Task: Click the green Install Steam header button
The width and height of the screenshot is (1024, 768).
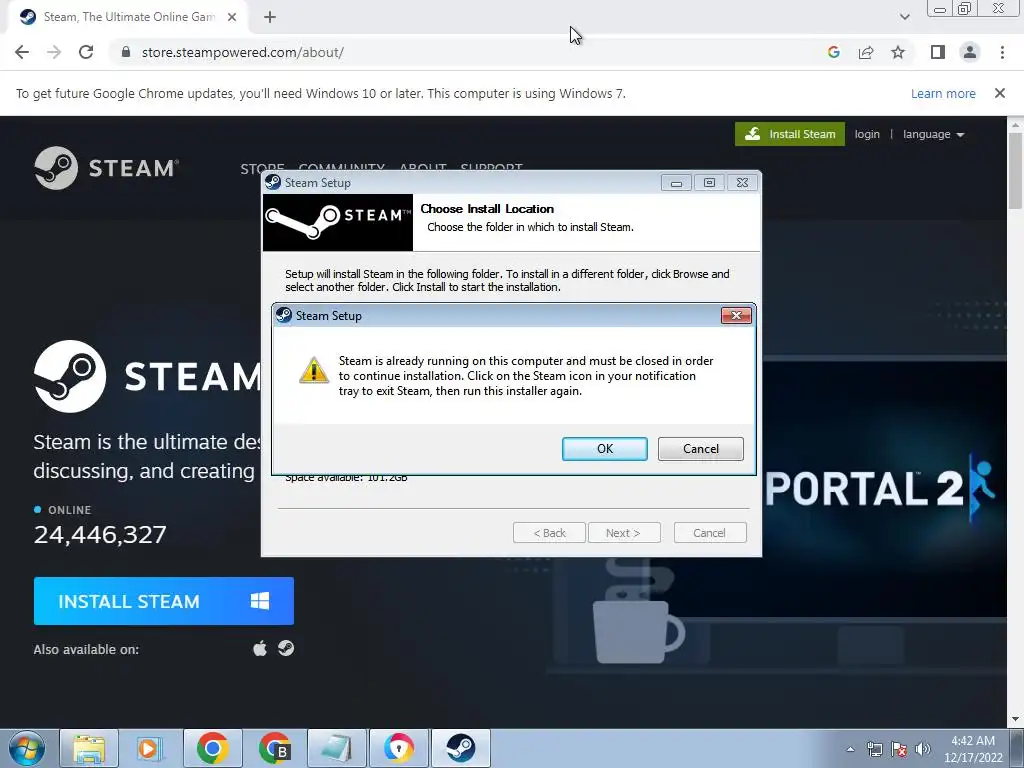Action: (x=790, y=134)
